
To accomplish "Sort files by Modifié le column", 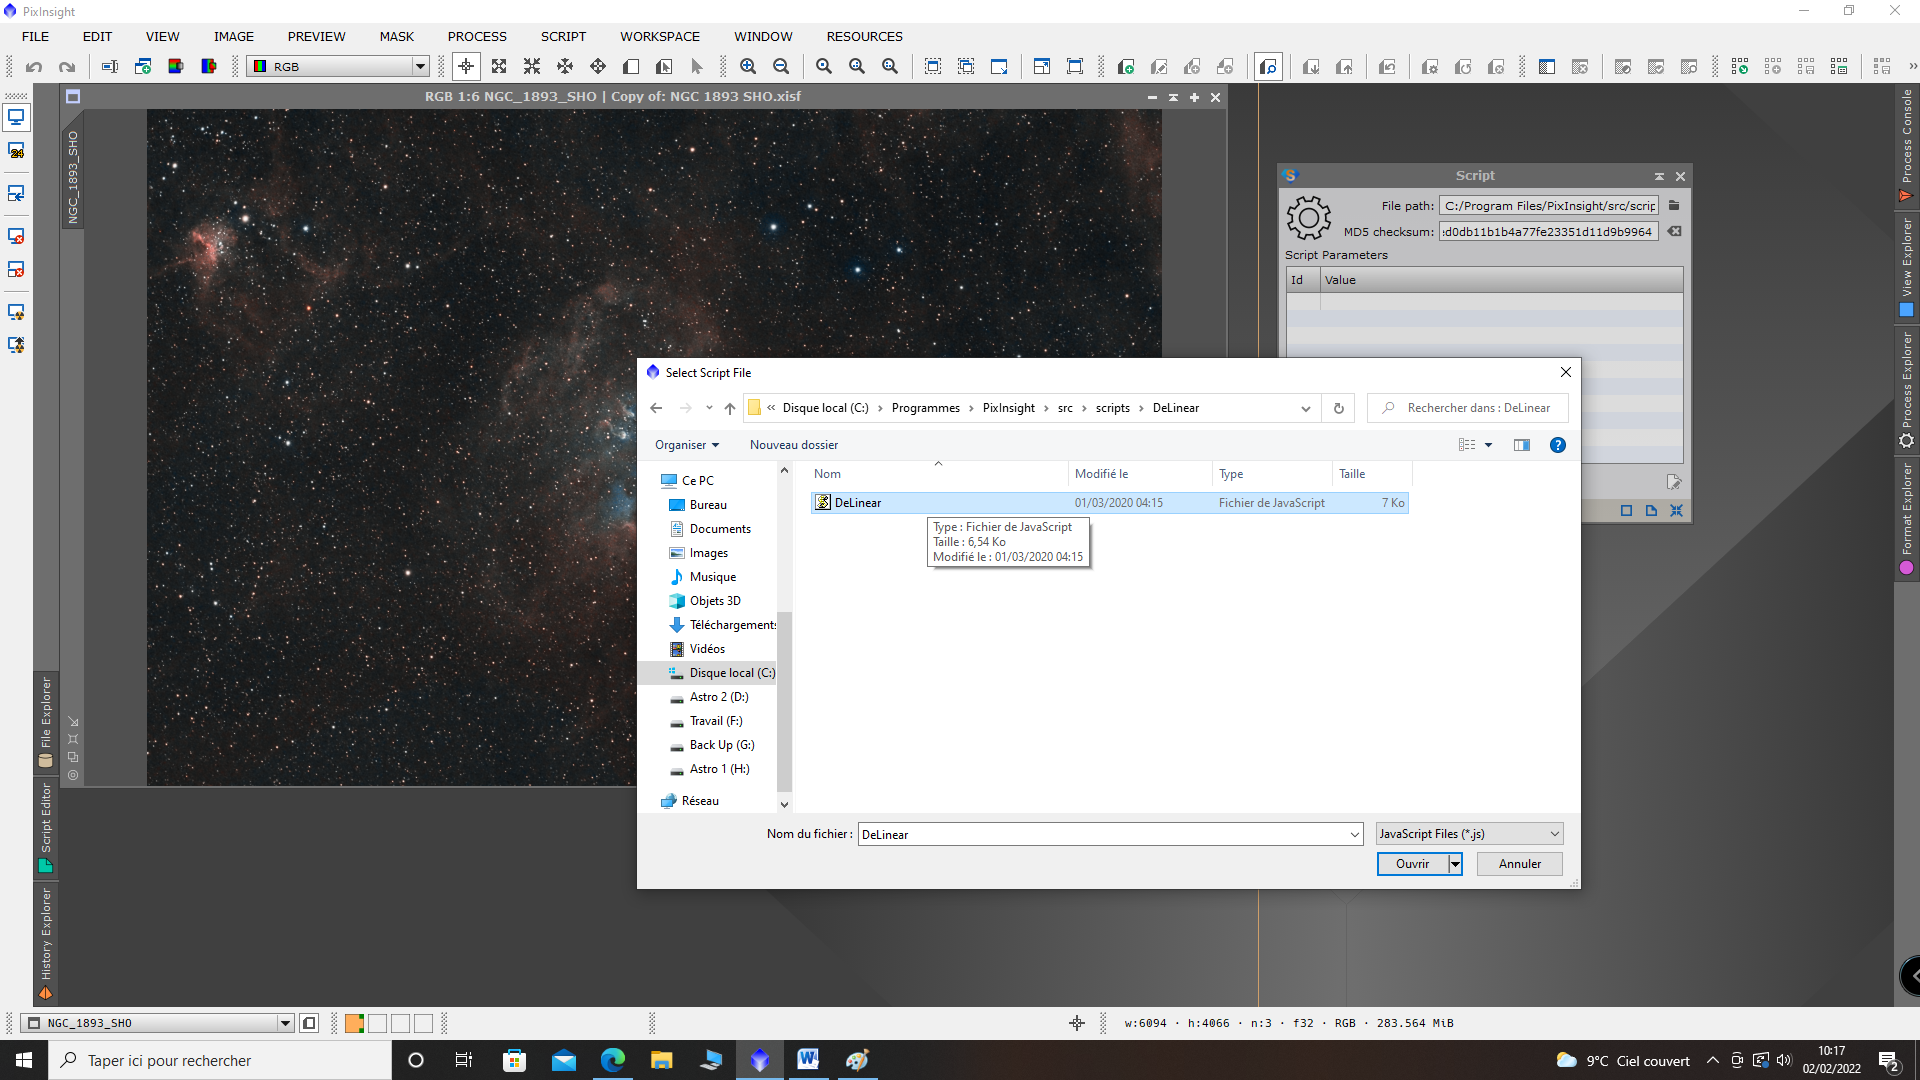I will pos(1139,474).
